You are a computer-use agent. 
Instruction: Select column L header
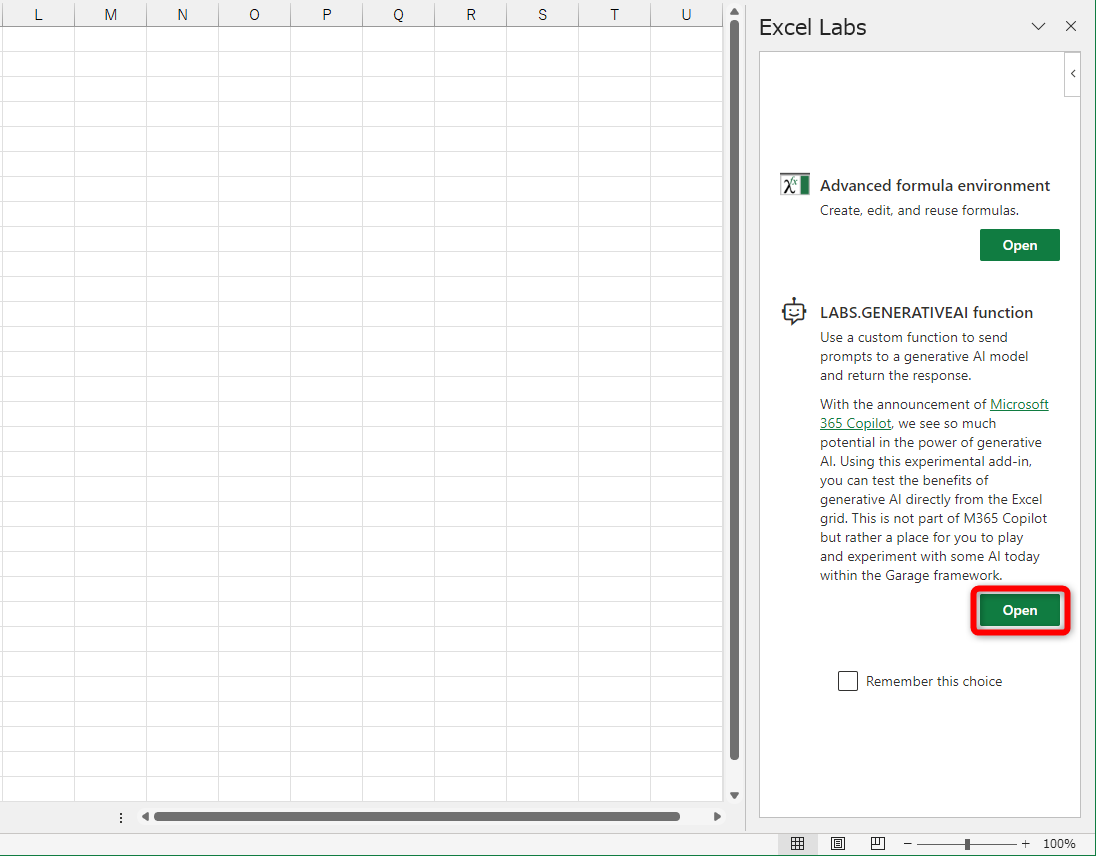pyautogui.click(x=38, y=15)
